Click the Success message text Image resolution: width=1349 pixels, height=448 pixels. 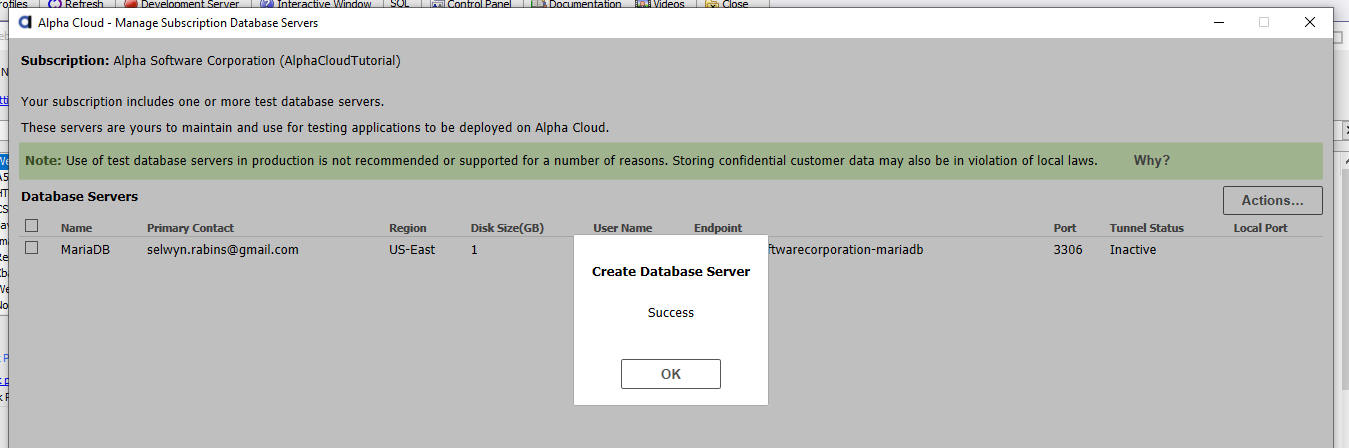(670, 312)
